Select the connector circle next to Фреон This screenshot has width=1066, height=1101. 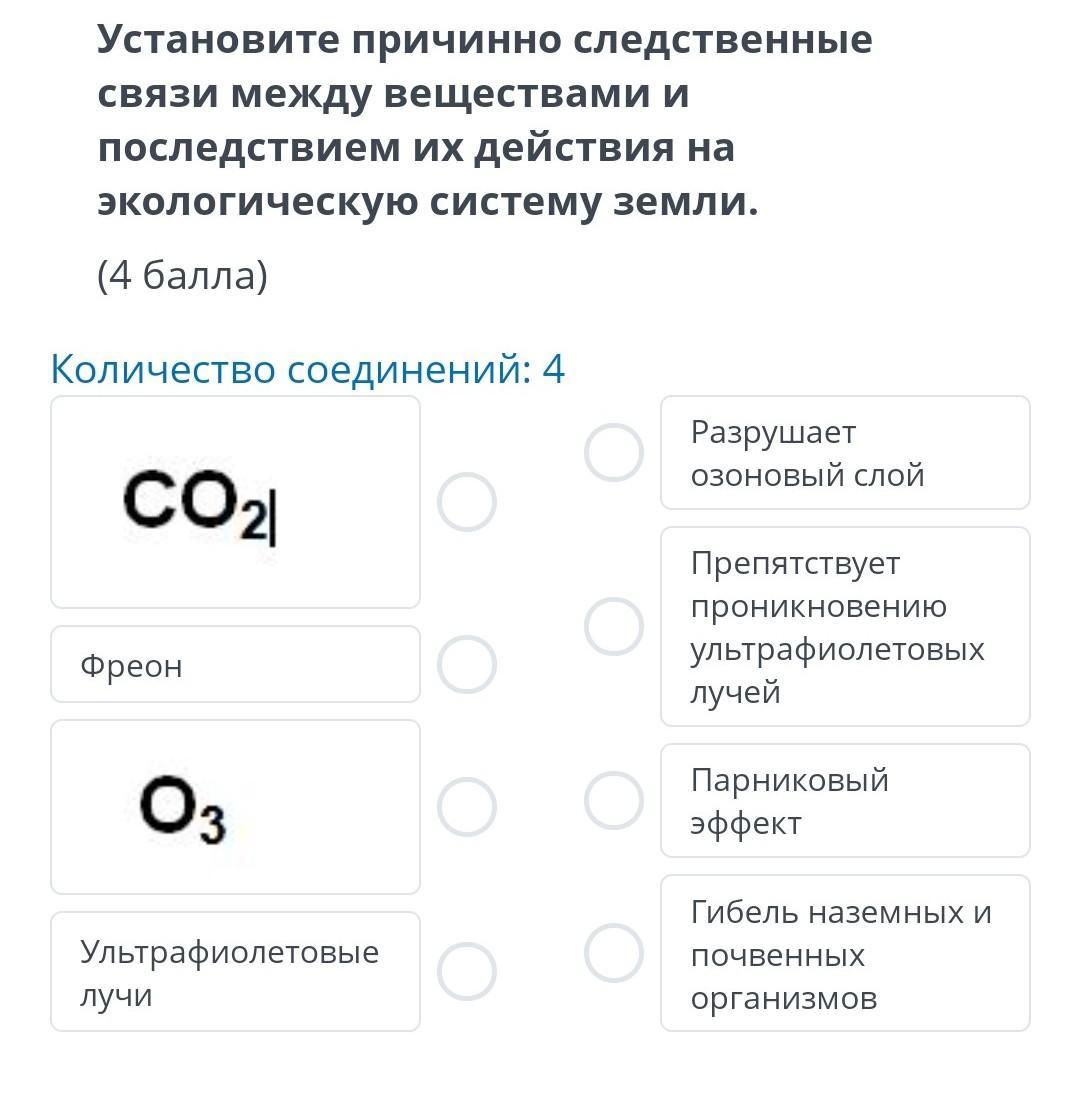[x=467, y=665]
